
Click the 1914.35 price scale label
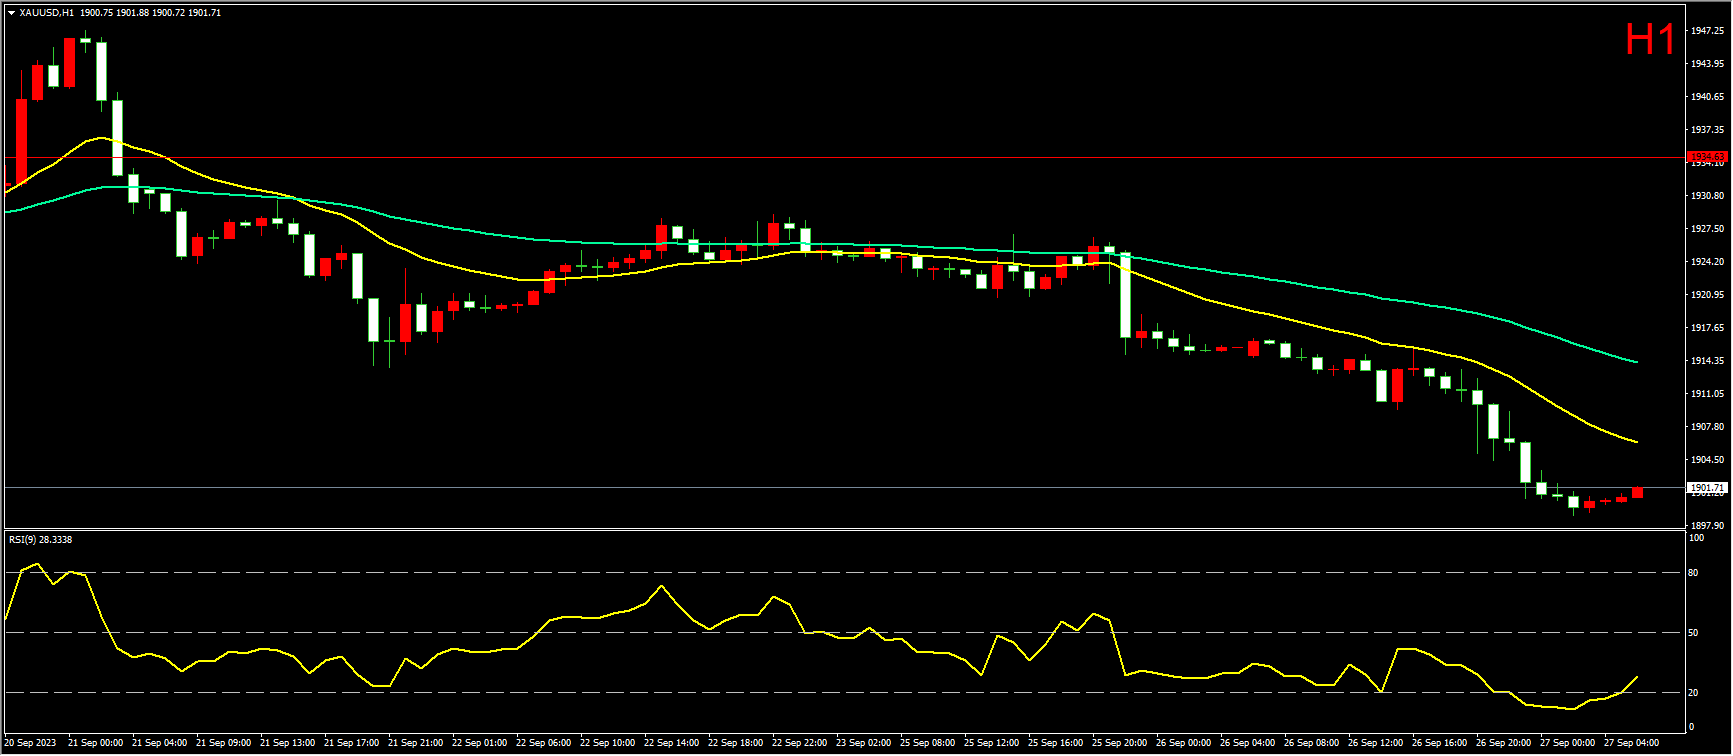1706,361
